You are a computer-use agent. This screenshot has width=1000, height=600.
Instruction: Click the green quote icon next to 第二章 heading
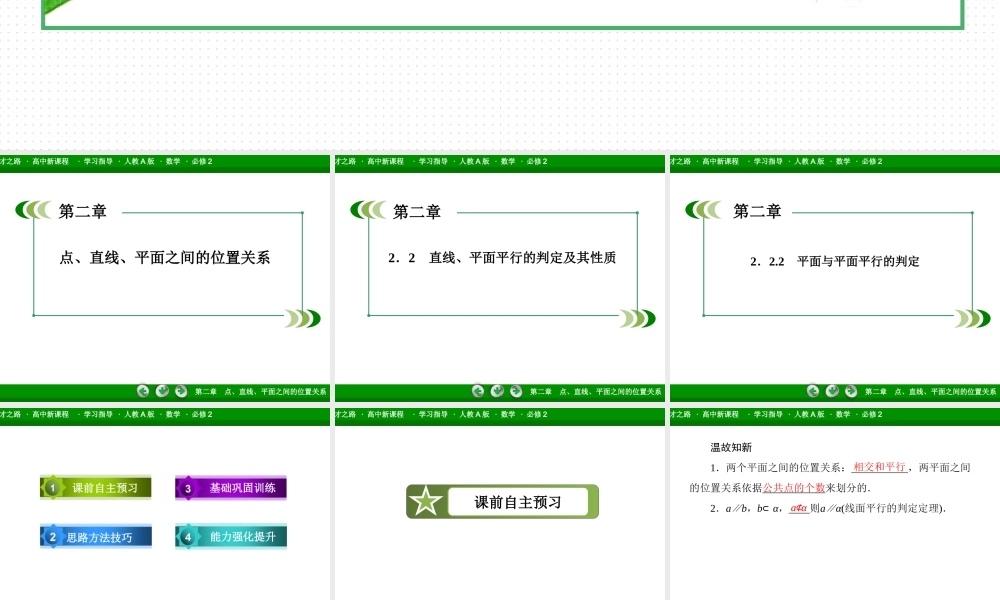tap(30, 210)
